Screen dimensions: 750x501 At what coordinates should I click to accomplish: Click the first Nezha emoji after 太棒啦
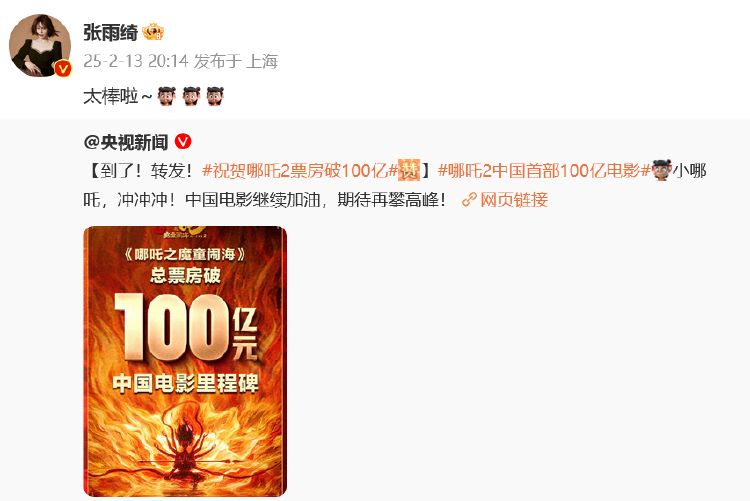click(166, 96)
